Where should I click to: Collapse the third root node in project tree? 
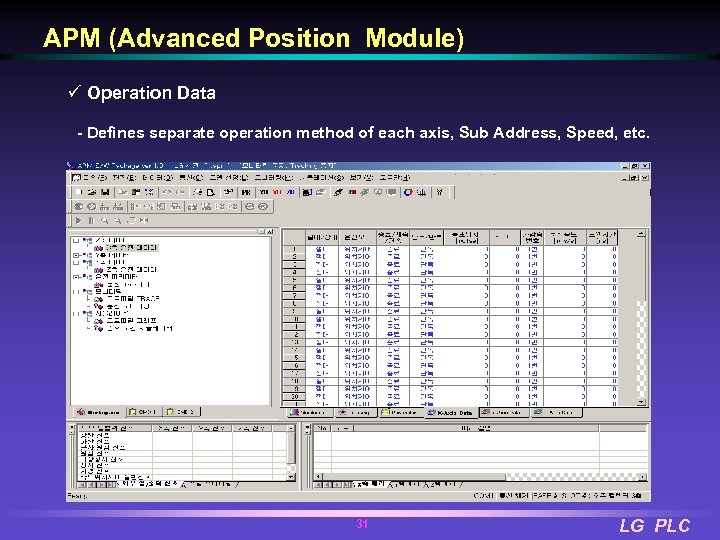[x=76, y=262]
